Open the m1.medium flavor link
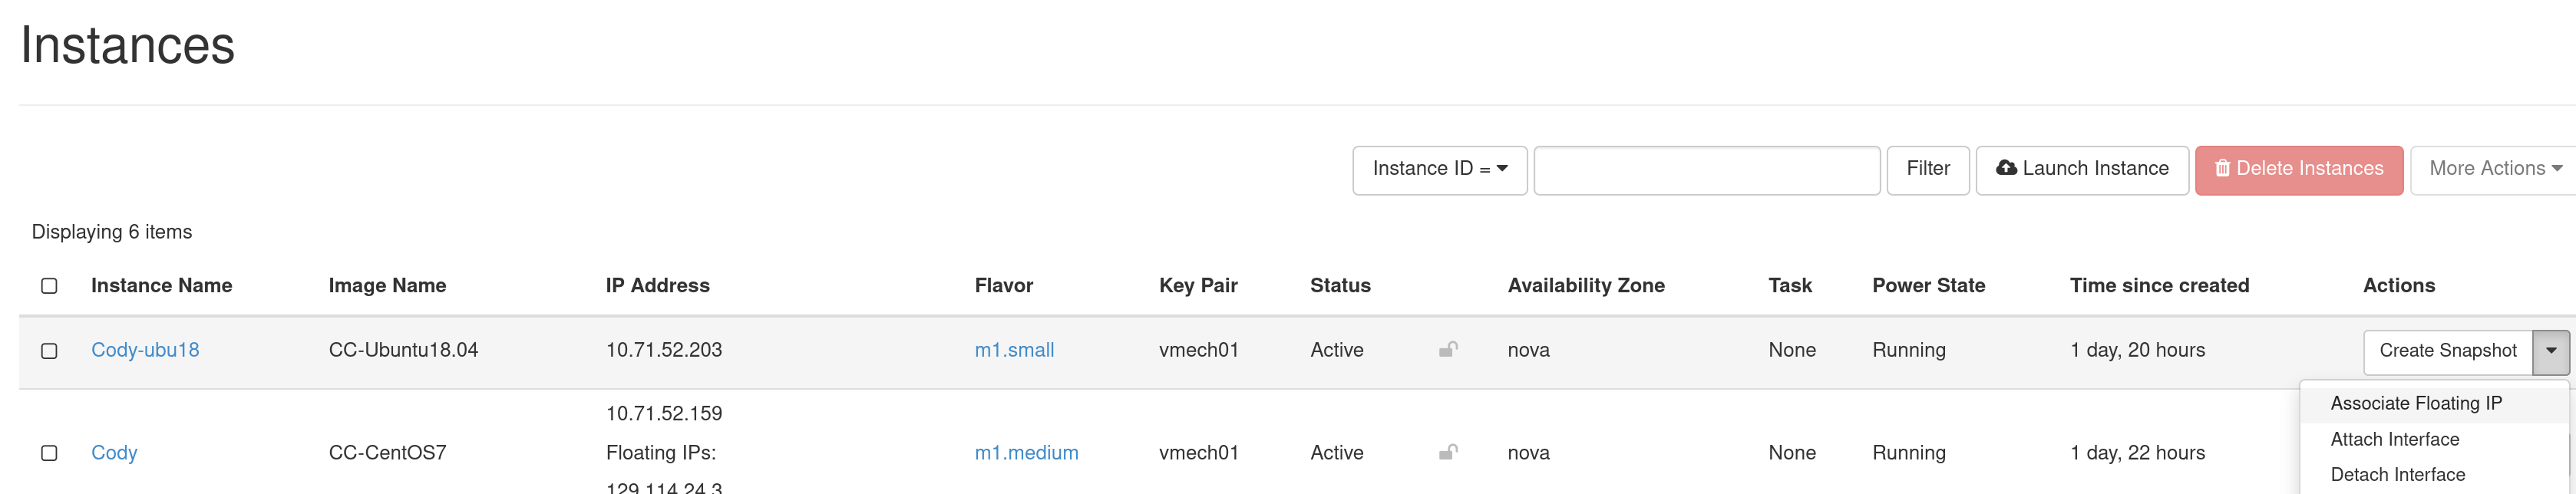 (1026, 453)
